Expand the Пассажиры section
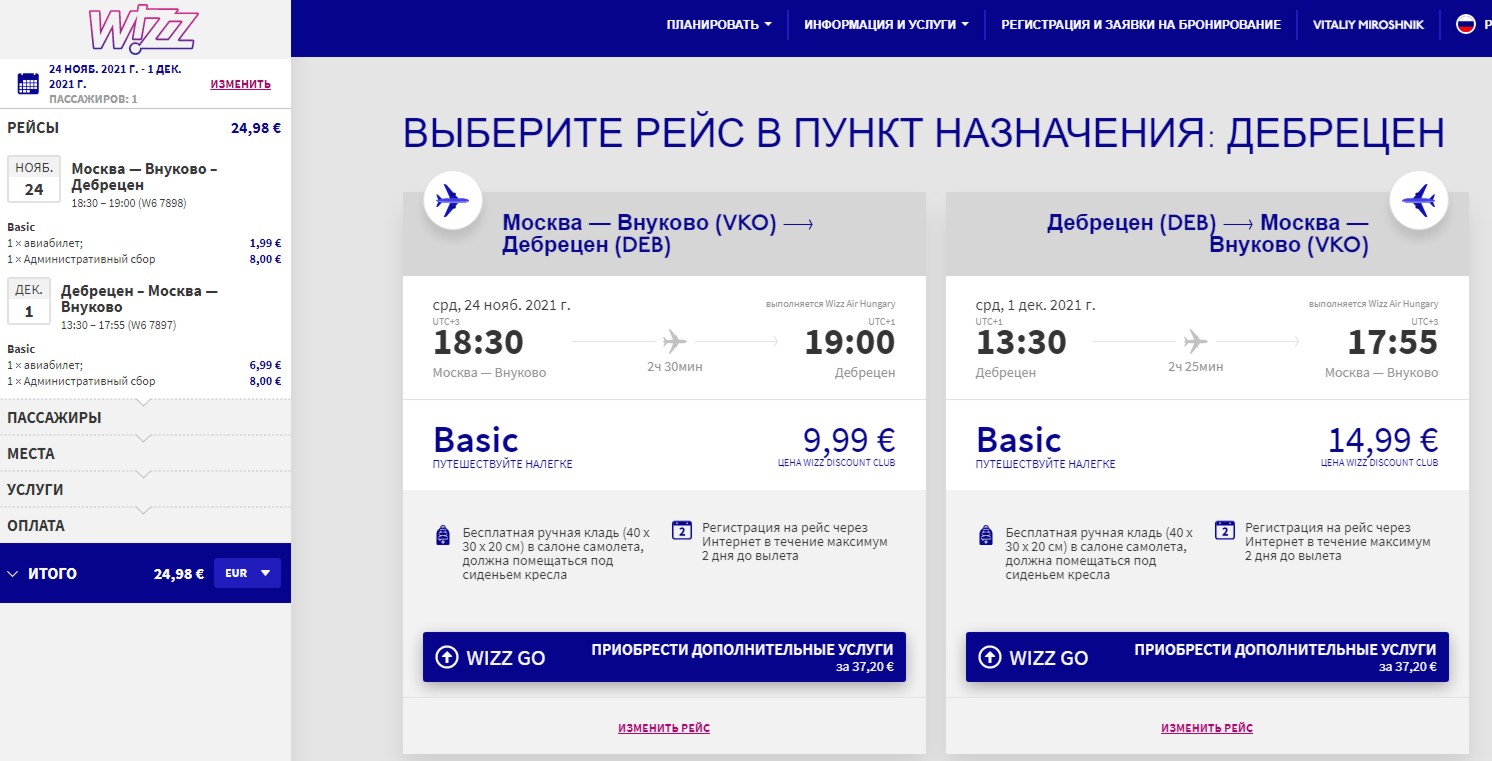The image size is (1492, 761). point(54,418)
